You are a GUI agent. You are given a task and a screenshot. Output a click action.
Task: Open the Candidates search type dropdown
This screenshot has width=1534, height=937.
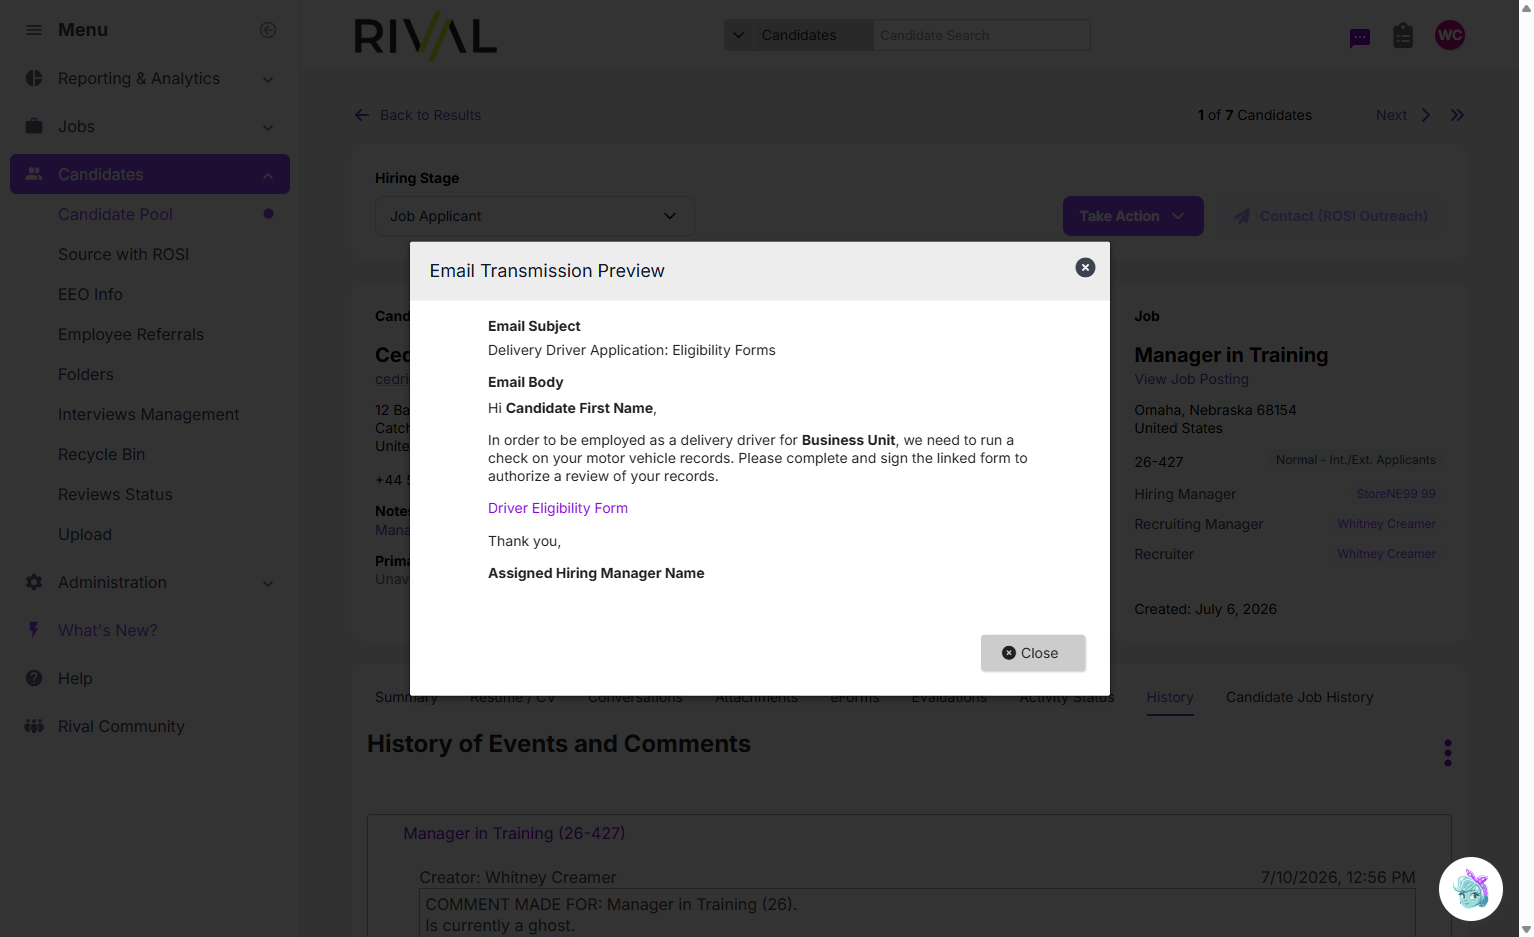(x=798, y=35)
